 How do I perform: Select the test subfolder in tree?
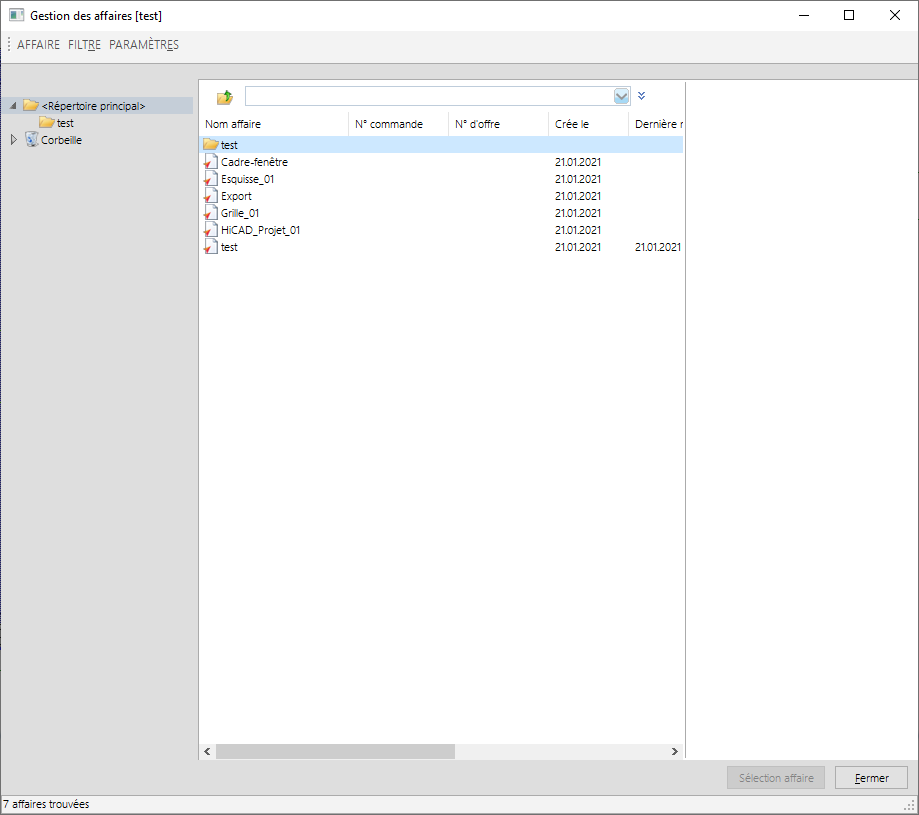(65, 123)
